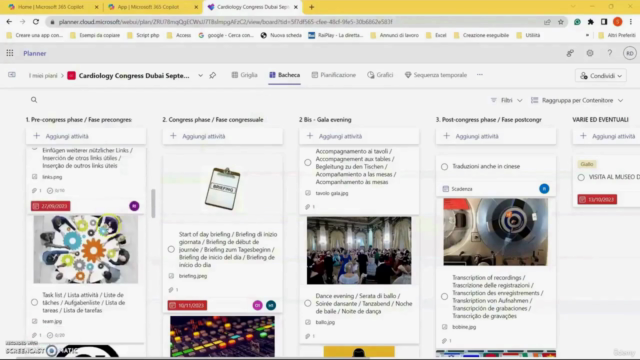Viewport: 640px width, 360px height.
Task: Click teal assignee avatar on briefing card
Action: tap(271, 305)
